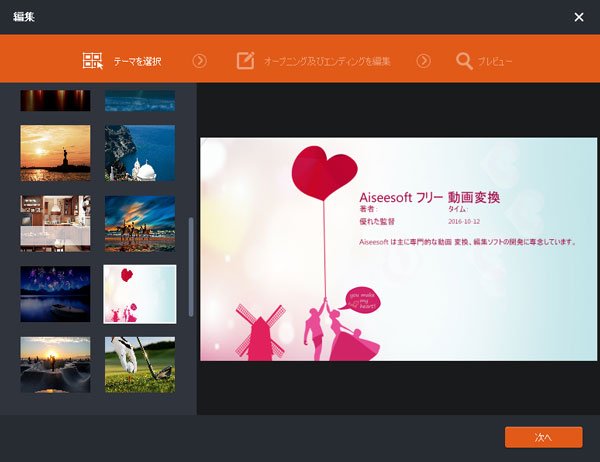This screenshot has height=462, width=600.
Task: Click the theme list vertical scrollbar
Action: tap(190, 266)
